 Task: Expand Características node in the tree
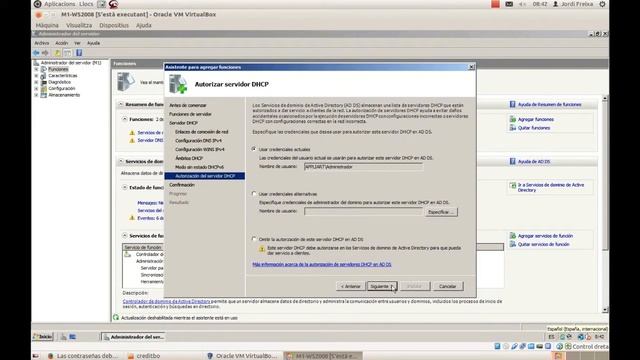click(x=36, y=76)
